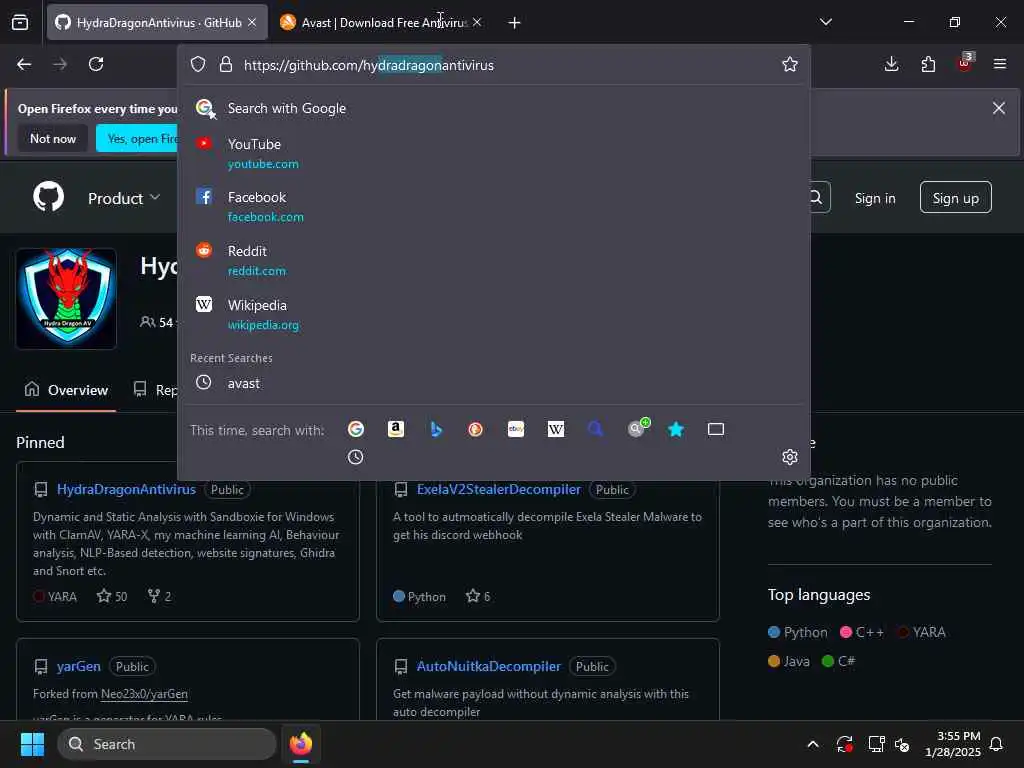Search this time with Wikipedia icon
Screen dimensions: 1024x768
556,429
